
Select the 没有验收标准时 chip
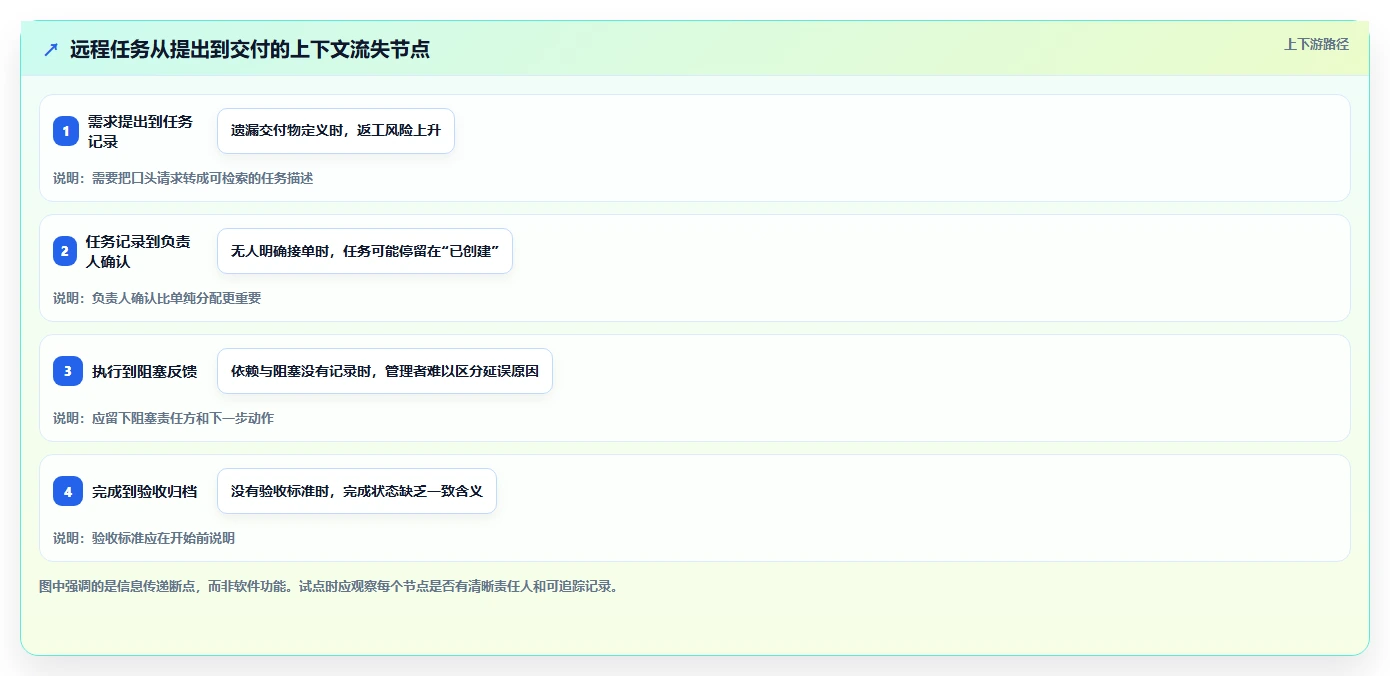pos(357,491)
